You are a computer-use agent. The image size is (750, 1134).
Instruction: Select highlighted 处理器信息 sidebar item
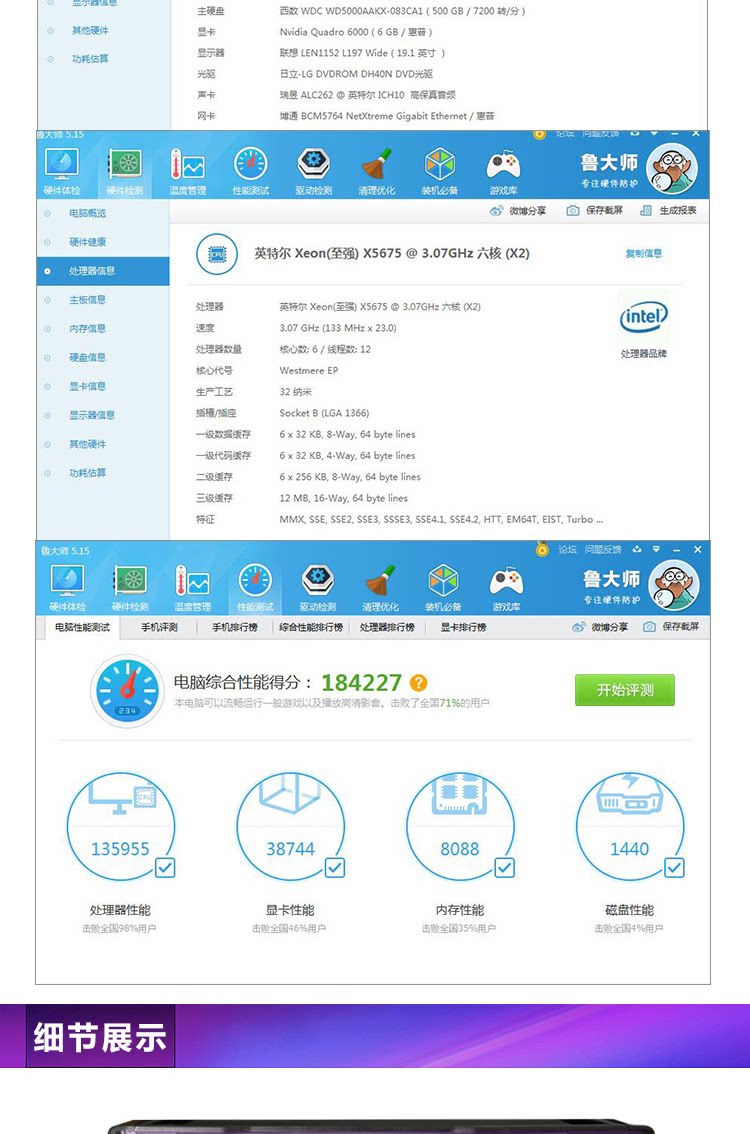pyautogui.click(x=103, y=271)
